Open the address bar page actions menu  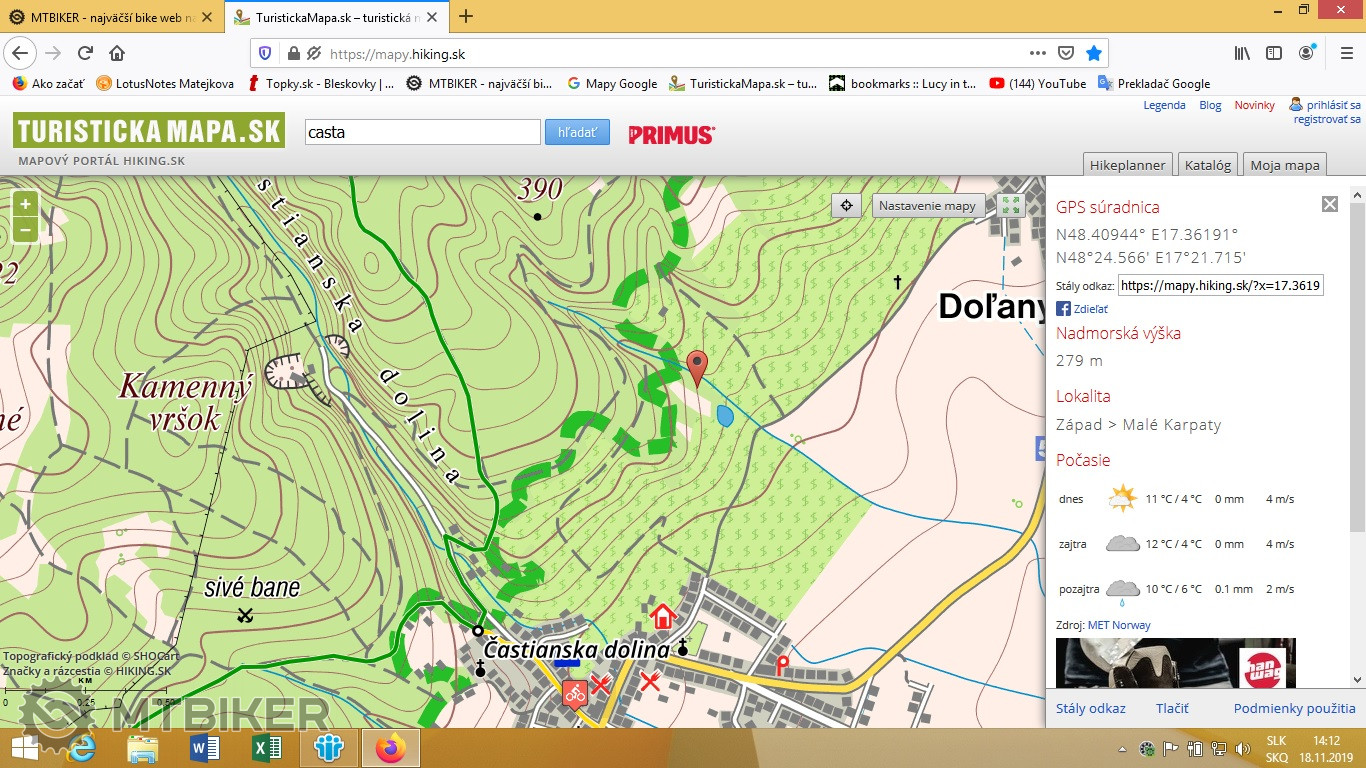[1038, 54]
